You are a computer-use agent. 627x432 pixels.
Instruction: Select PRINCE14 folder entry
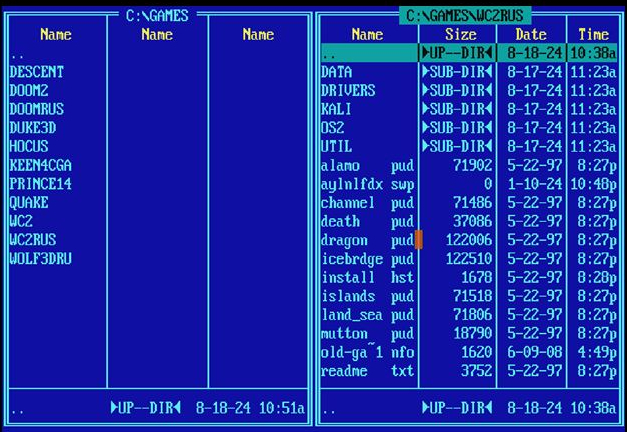tap(40, 184)
